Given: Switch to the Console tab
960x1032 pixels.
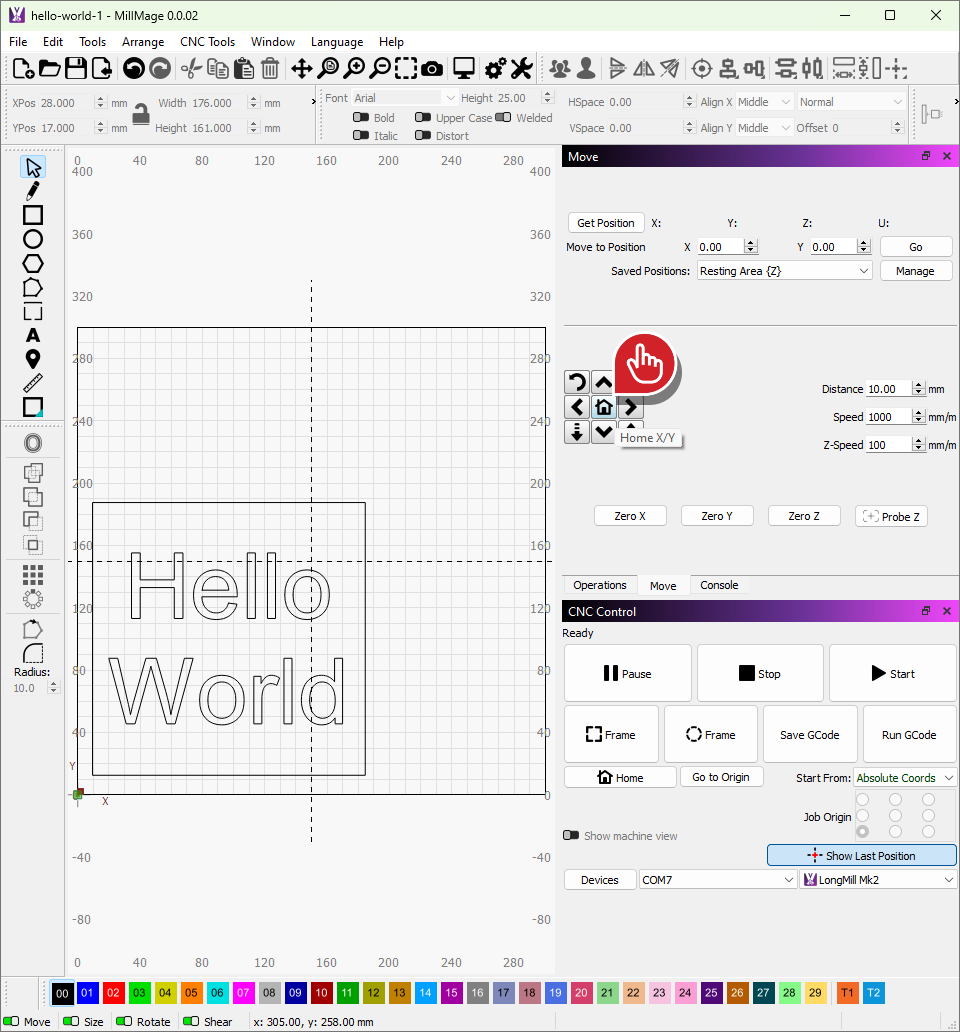Looking at the screenshot, I should click(x=719, y=585).
